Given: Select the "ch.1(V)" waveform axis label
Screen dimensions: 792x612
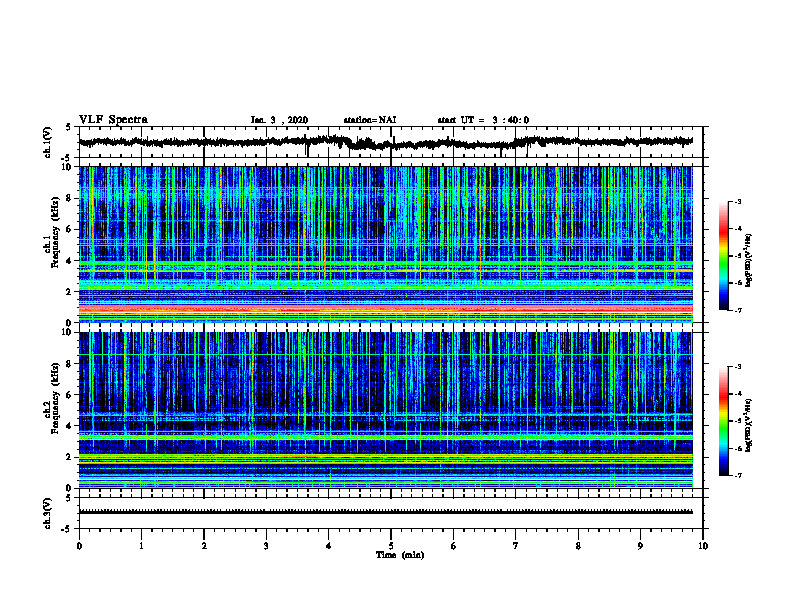Looking at the screenshot, I should pyautogui.click(x=47, y=142).
